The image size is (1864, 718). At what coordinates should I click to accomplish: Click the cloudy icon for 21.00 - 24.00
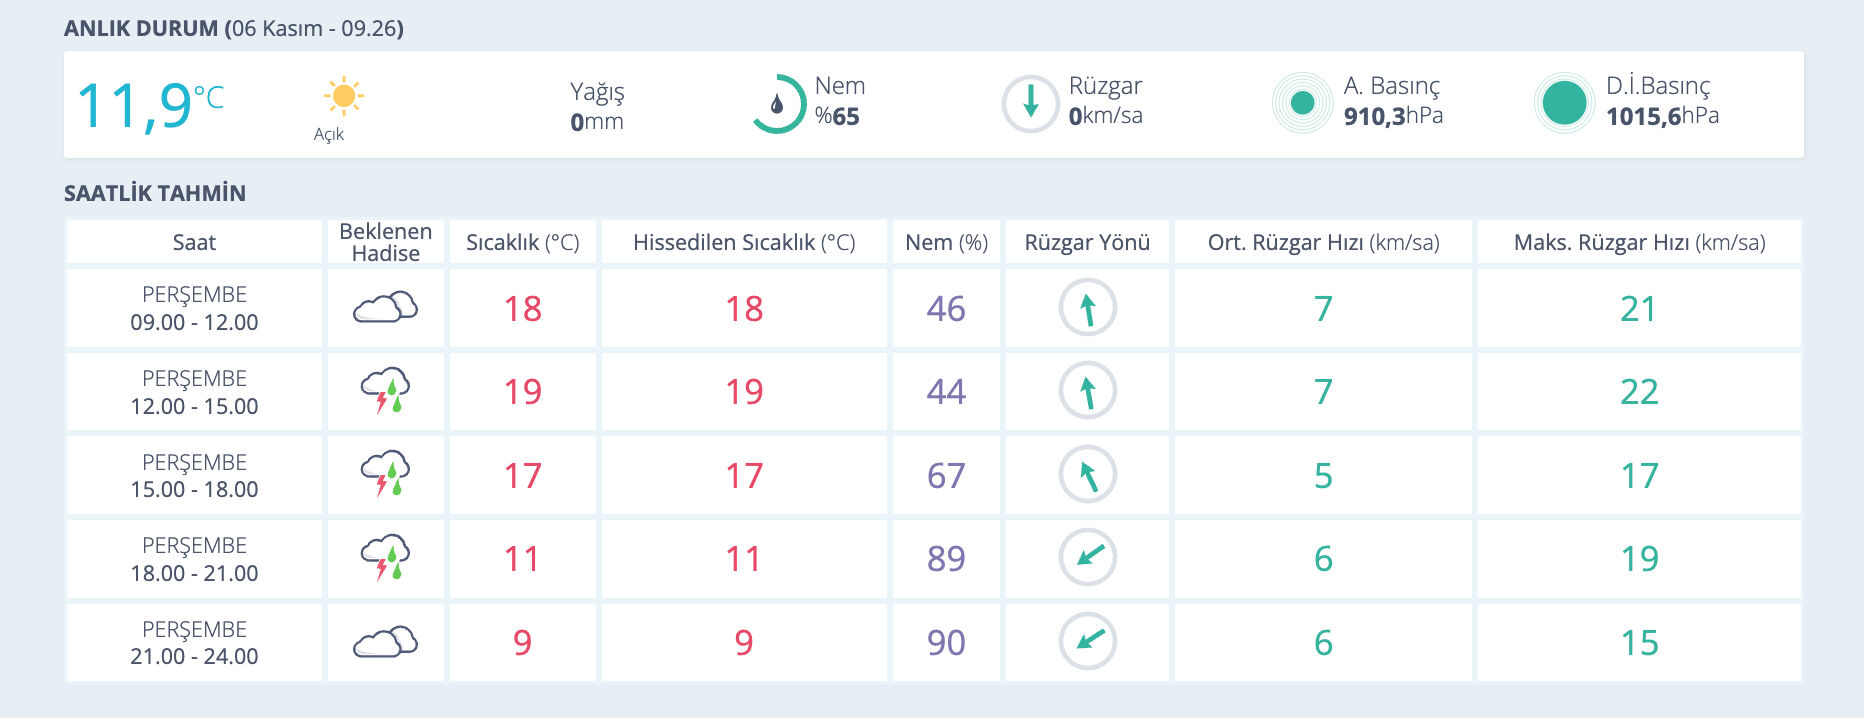(385, 642)
